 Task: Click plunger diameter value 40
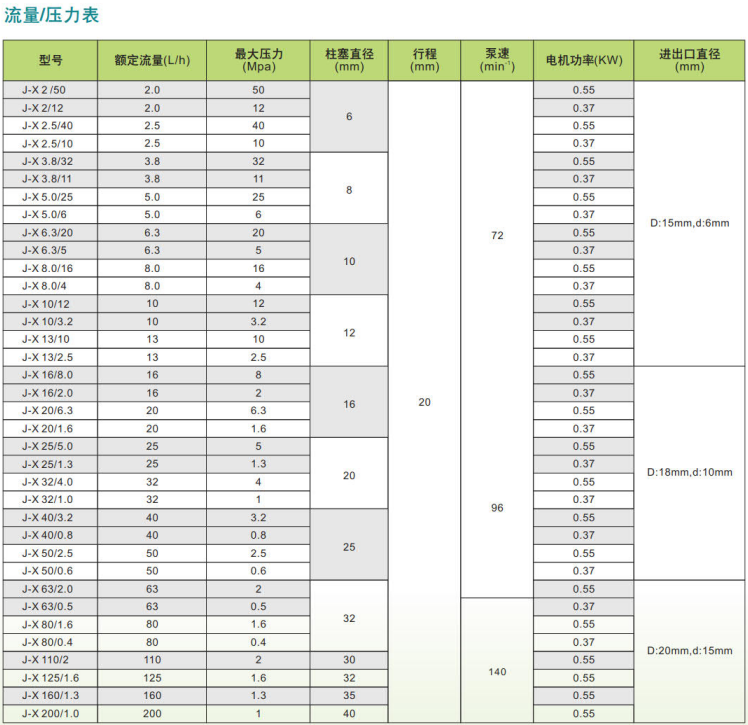(x=349, y=714)
